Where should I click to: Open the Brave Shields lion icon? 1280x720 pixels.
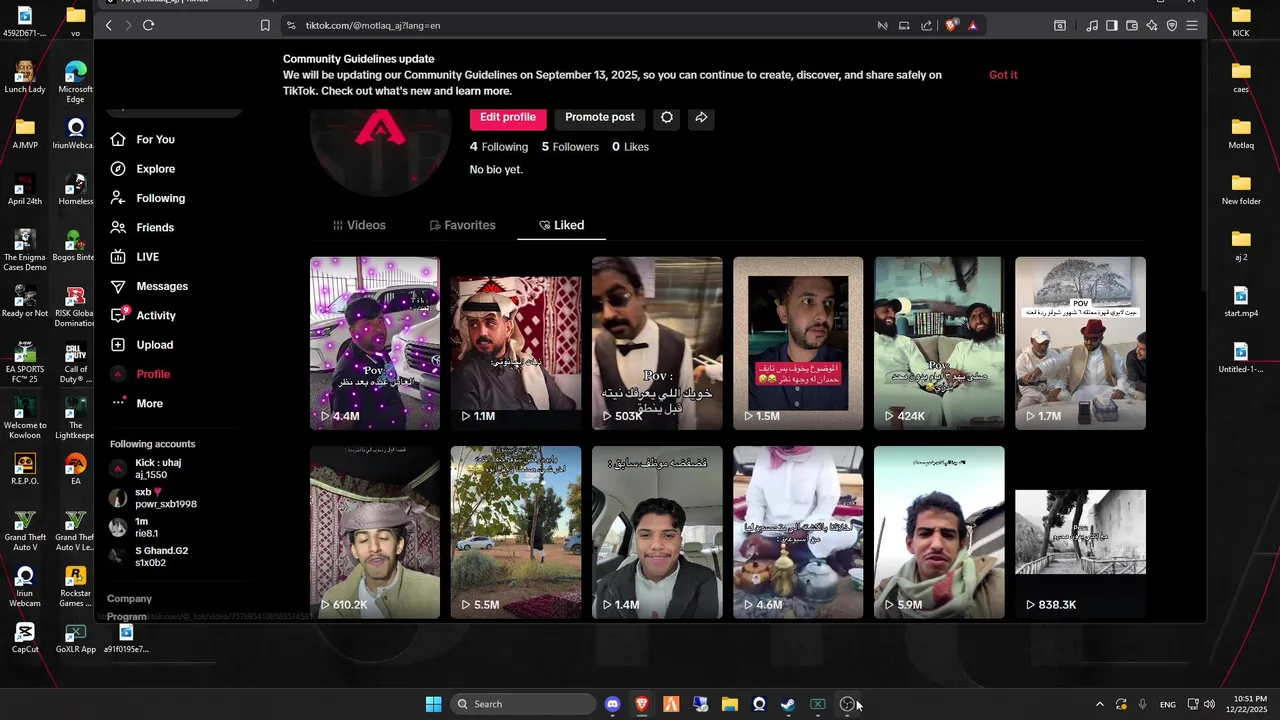951,25
